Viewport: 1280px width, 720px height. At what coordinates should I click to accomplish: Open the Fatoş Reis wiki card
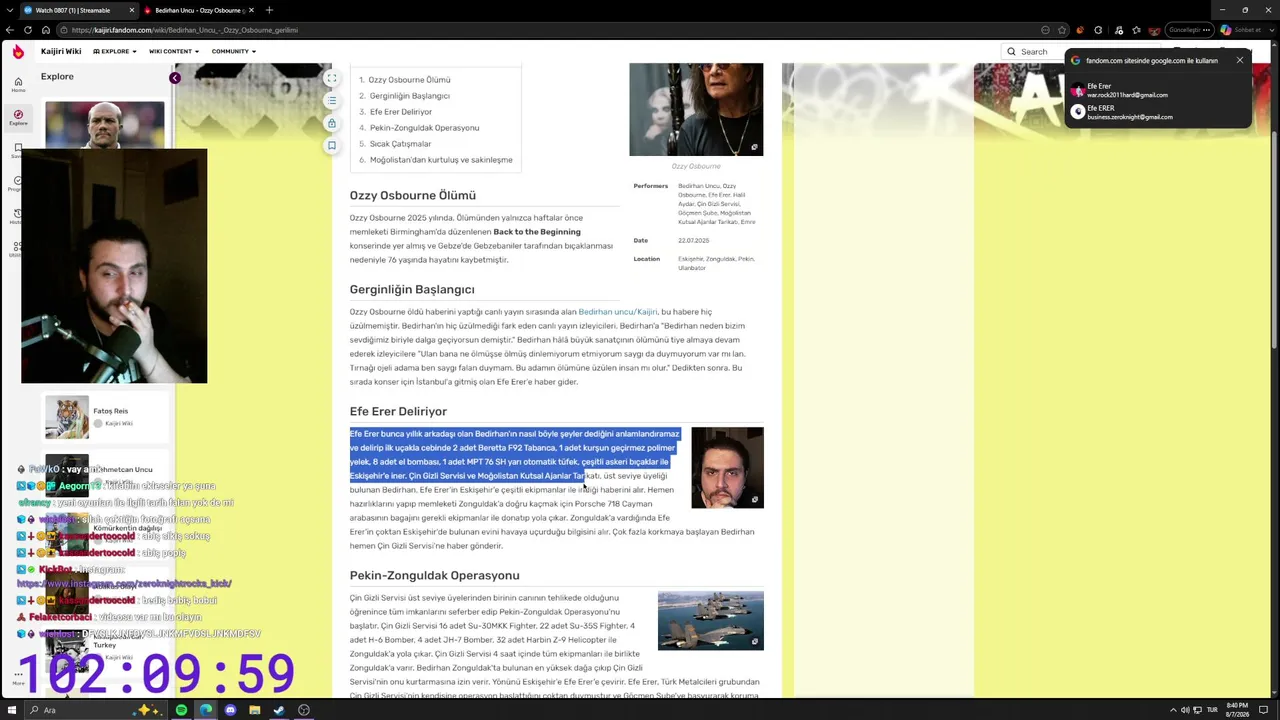click(103, 417)
